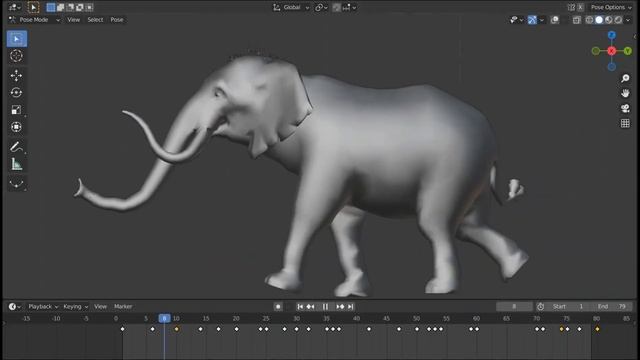640x360 pixels.
Task: Toggle viewport overlays
Action: point(554,20)
